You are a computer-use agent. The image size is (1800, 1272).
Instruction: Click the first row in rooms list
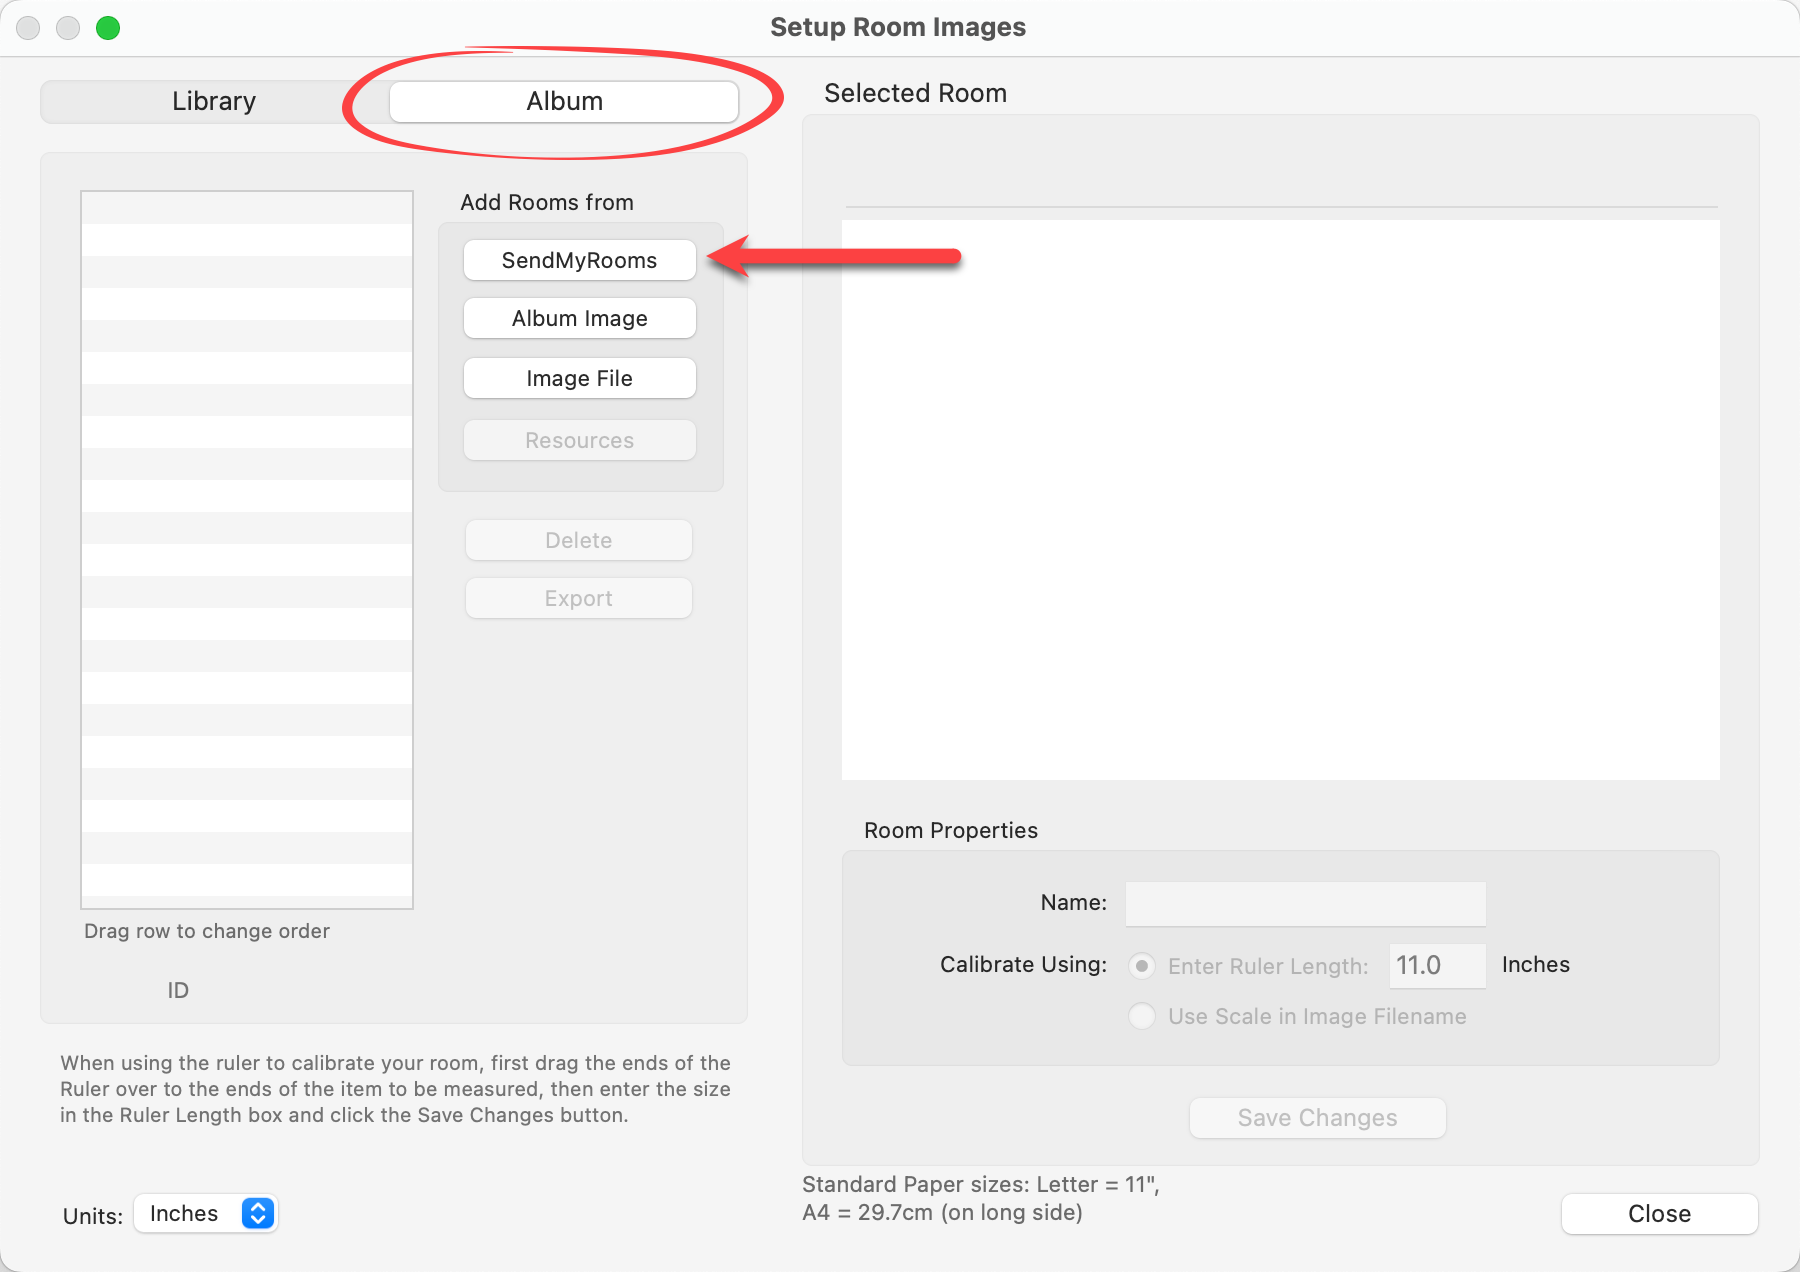pos(247,208)
